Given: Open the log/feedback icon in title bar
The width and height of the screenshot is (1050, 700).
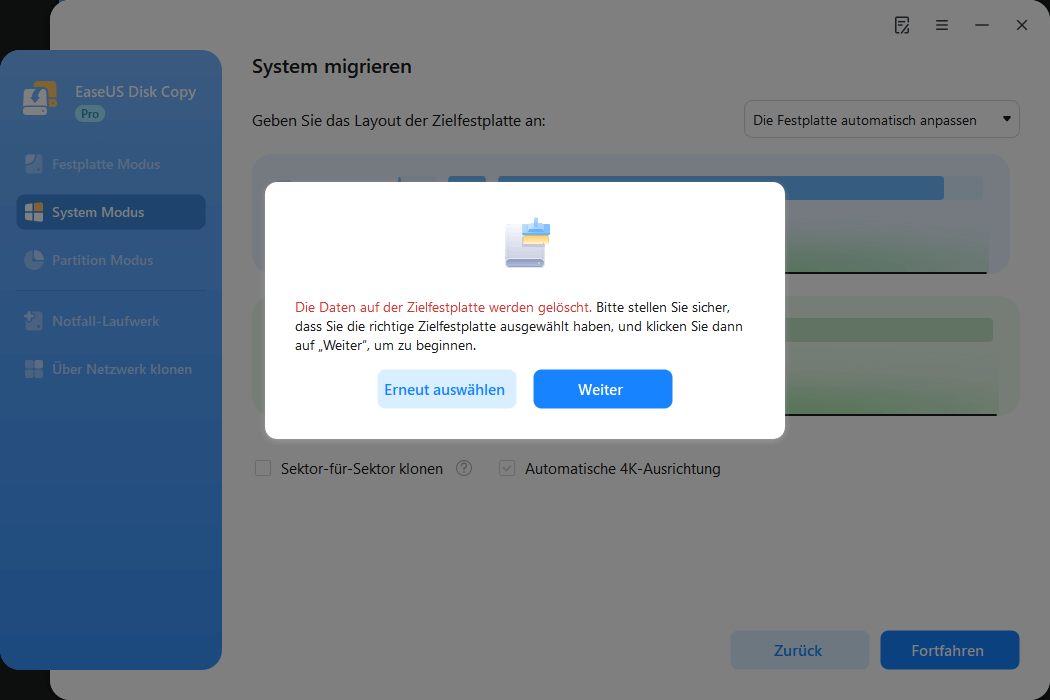Looking at the screenshot, I should coord(902,25).
